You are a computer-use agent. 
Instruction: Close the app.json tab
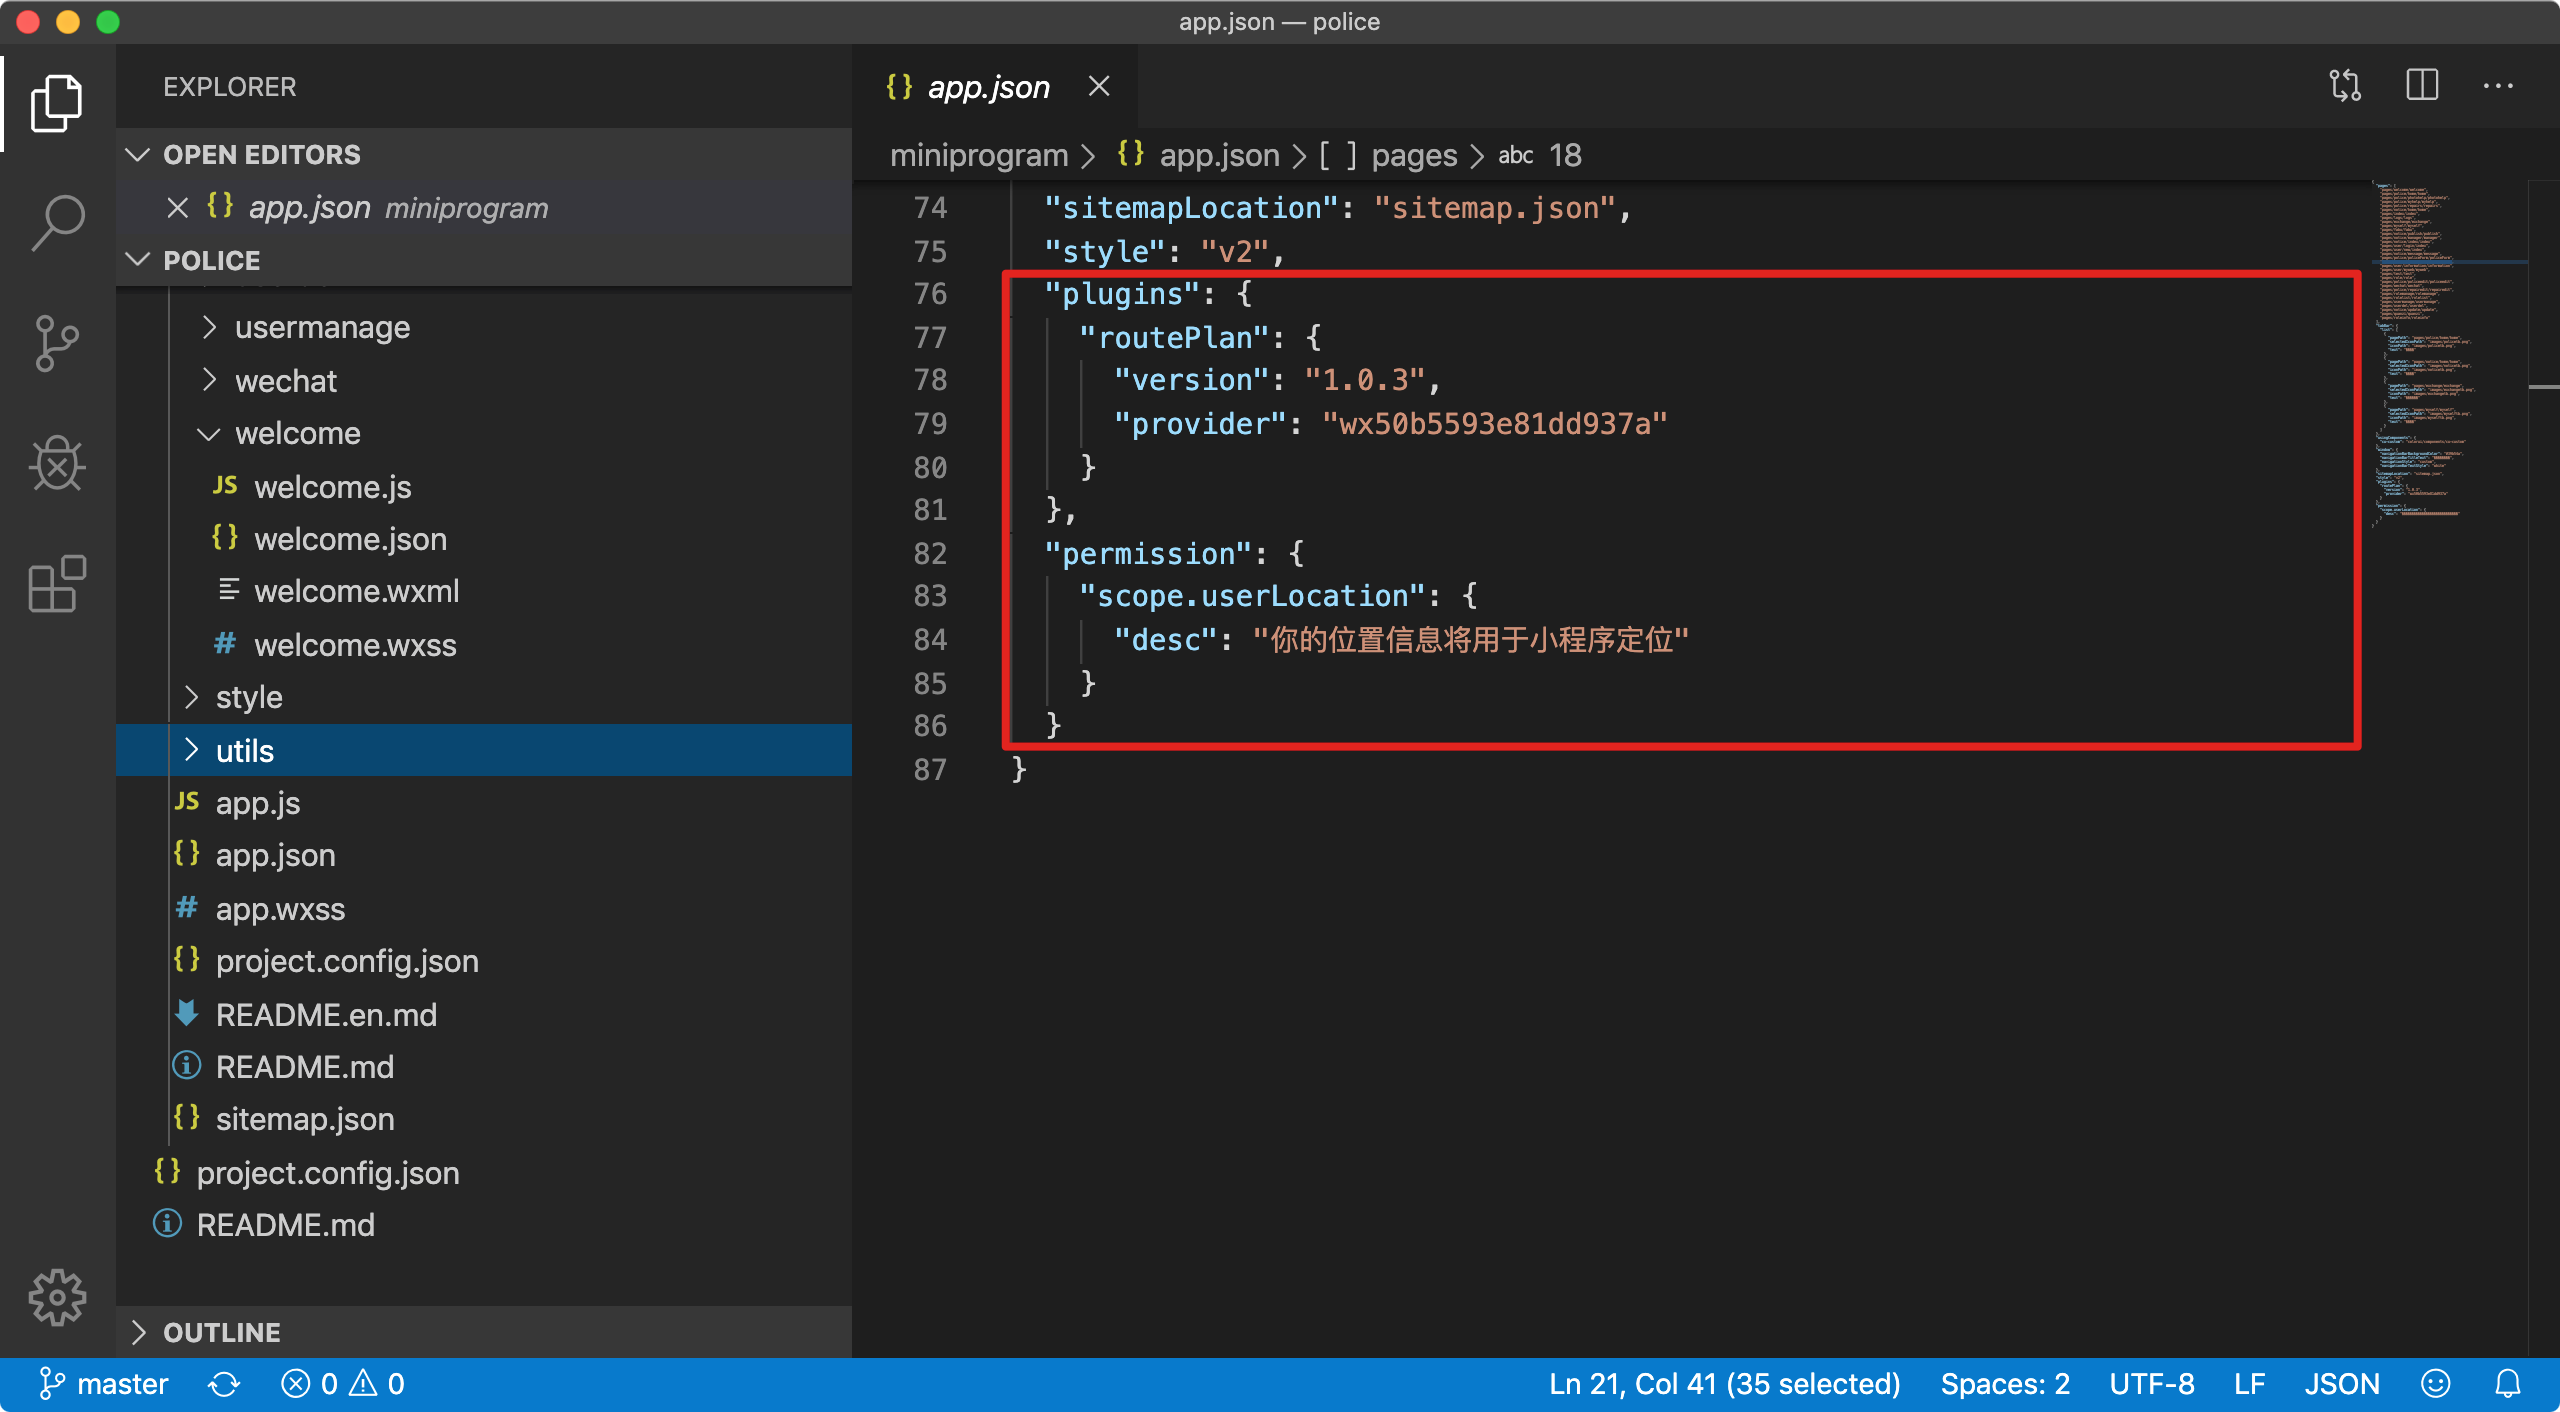click(1099, 87)
